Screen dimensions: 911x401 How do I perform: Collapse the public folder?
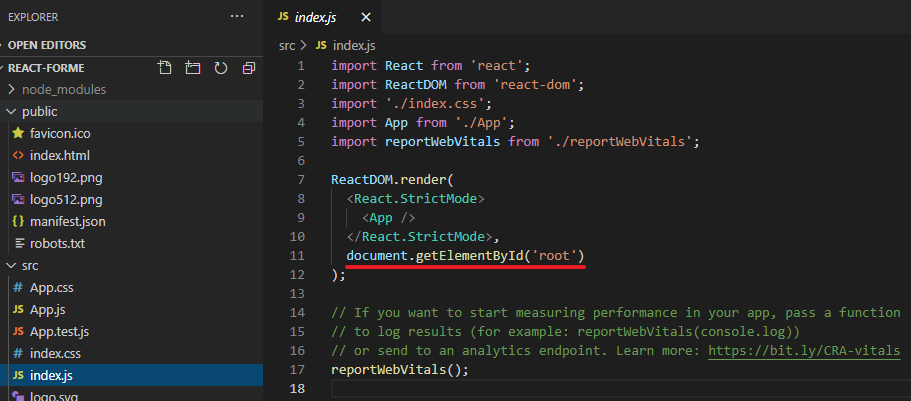pos(131,112)
